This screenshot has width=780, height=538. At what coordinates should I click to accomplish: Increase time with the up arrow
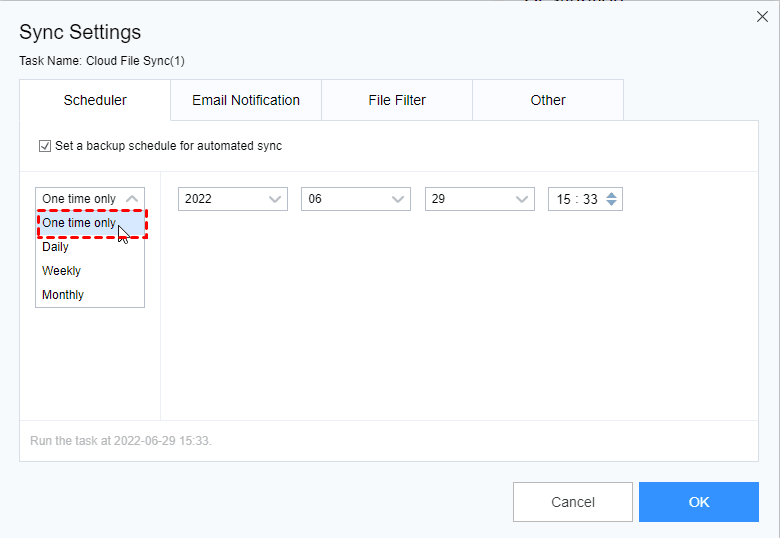pos(611,195)
